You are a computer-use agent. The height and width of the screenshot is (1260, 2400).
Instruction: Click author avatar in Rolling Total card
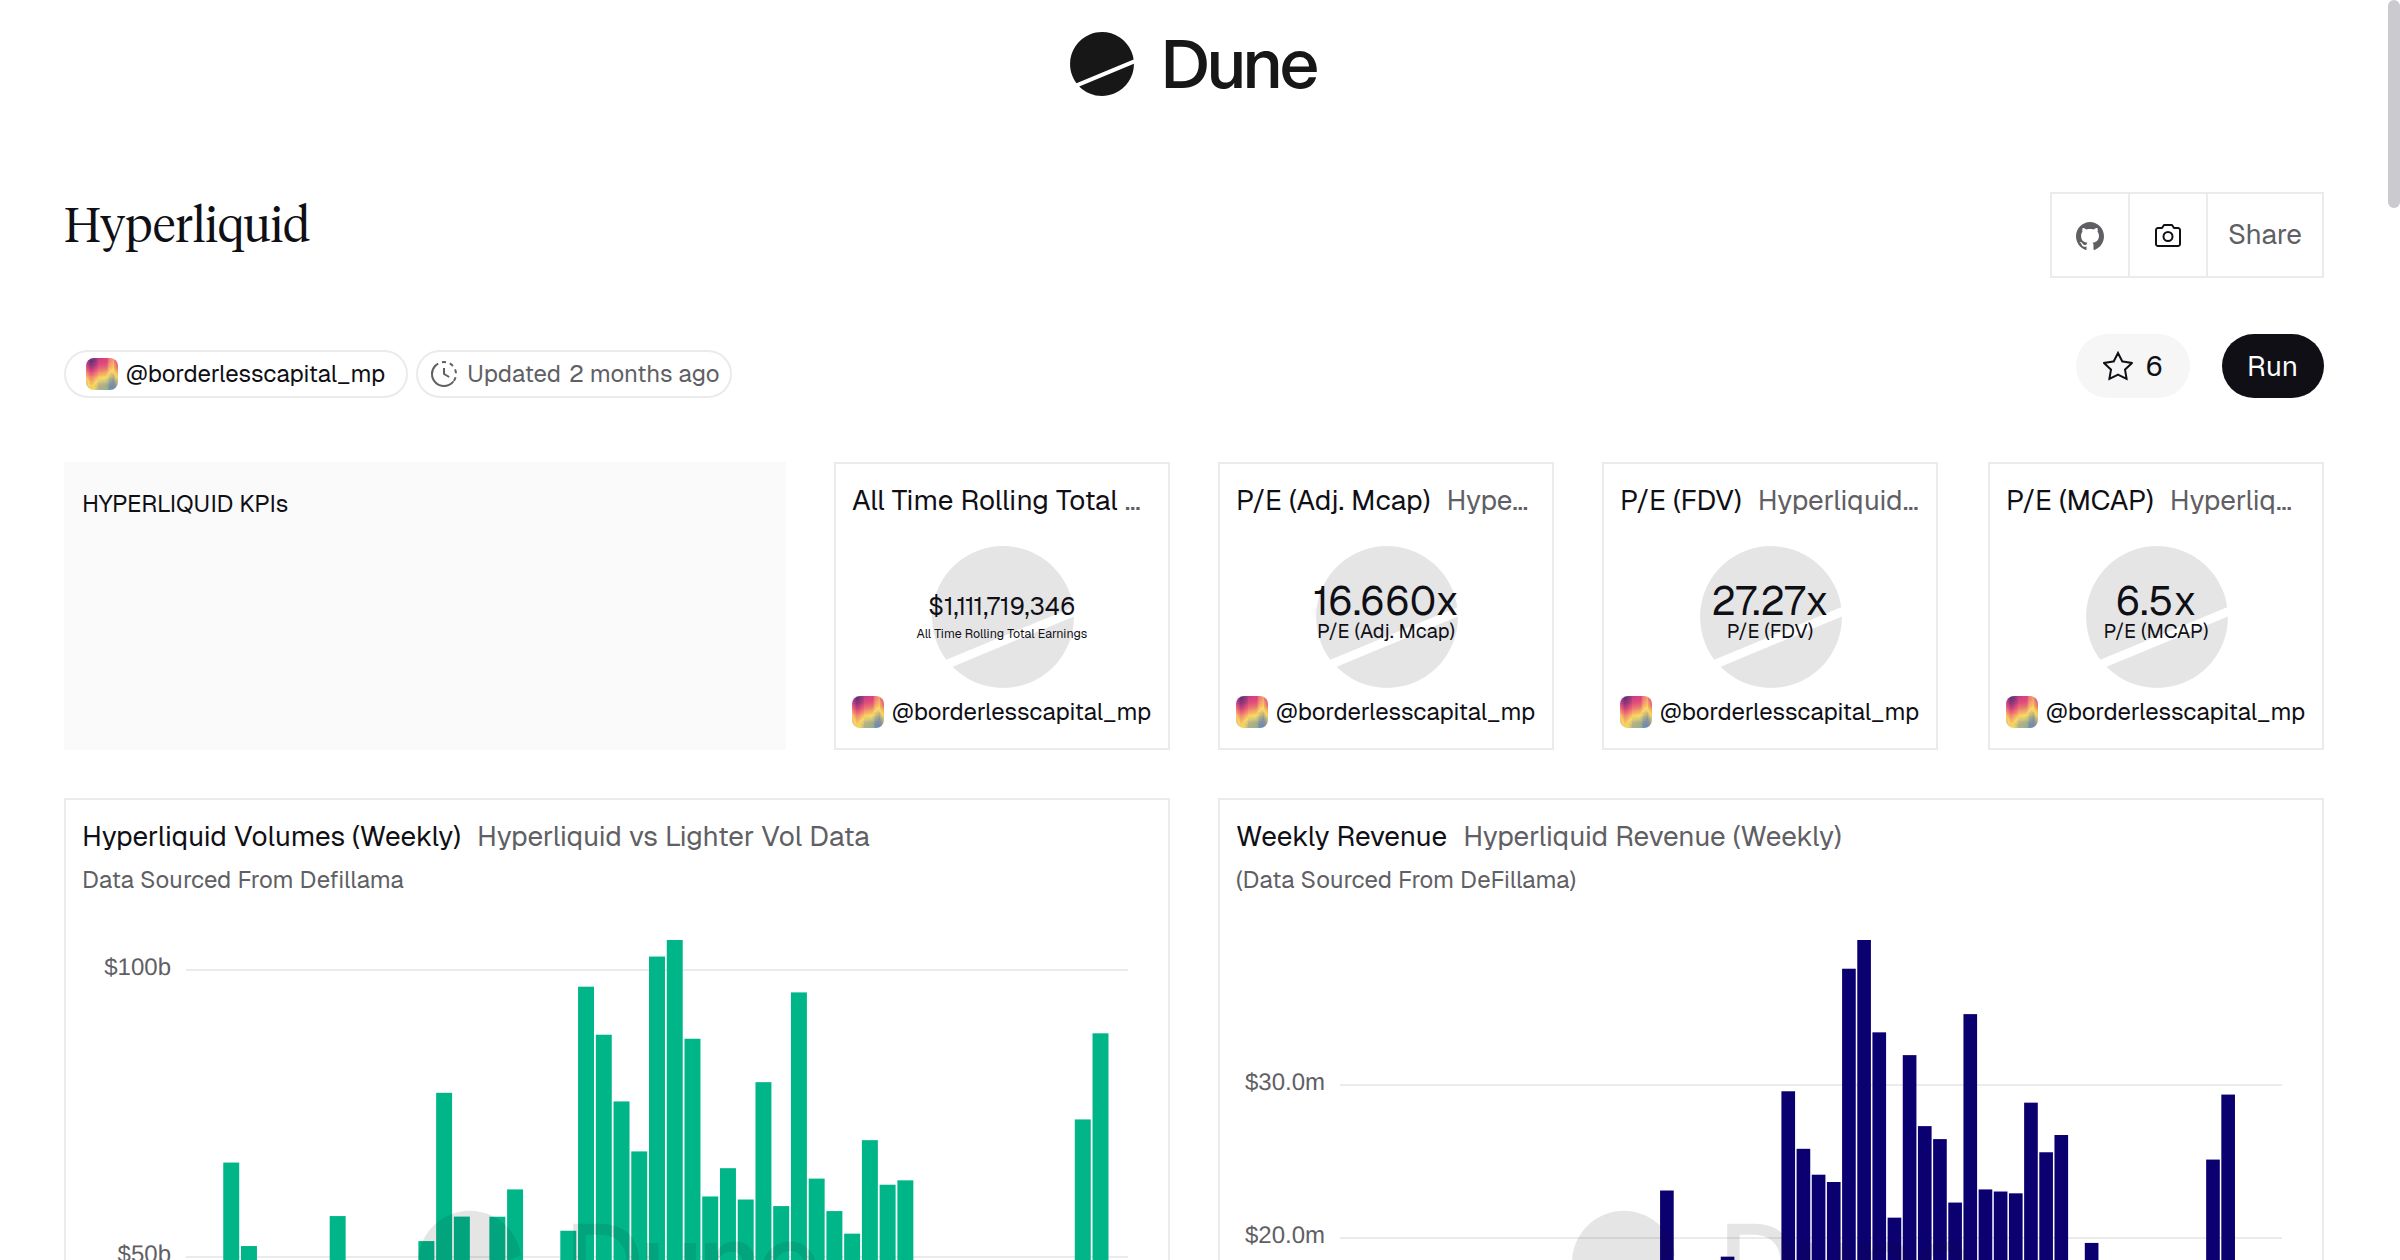[x=868, y=712]
